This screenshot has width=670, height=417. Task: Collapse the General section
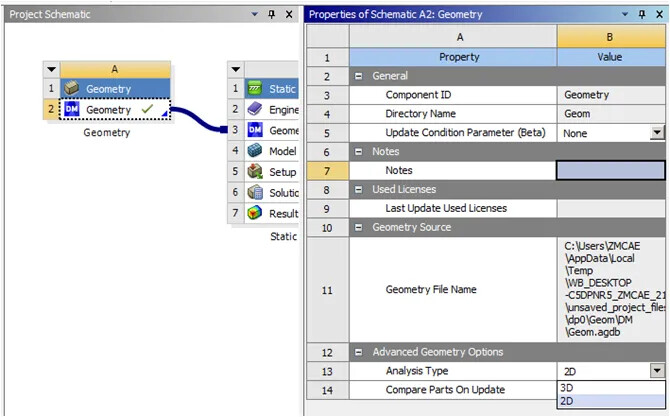pyautogui.click(x=358, y=76)
